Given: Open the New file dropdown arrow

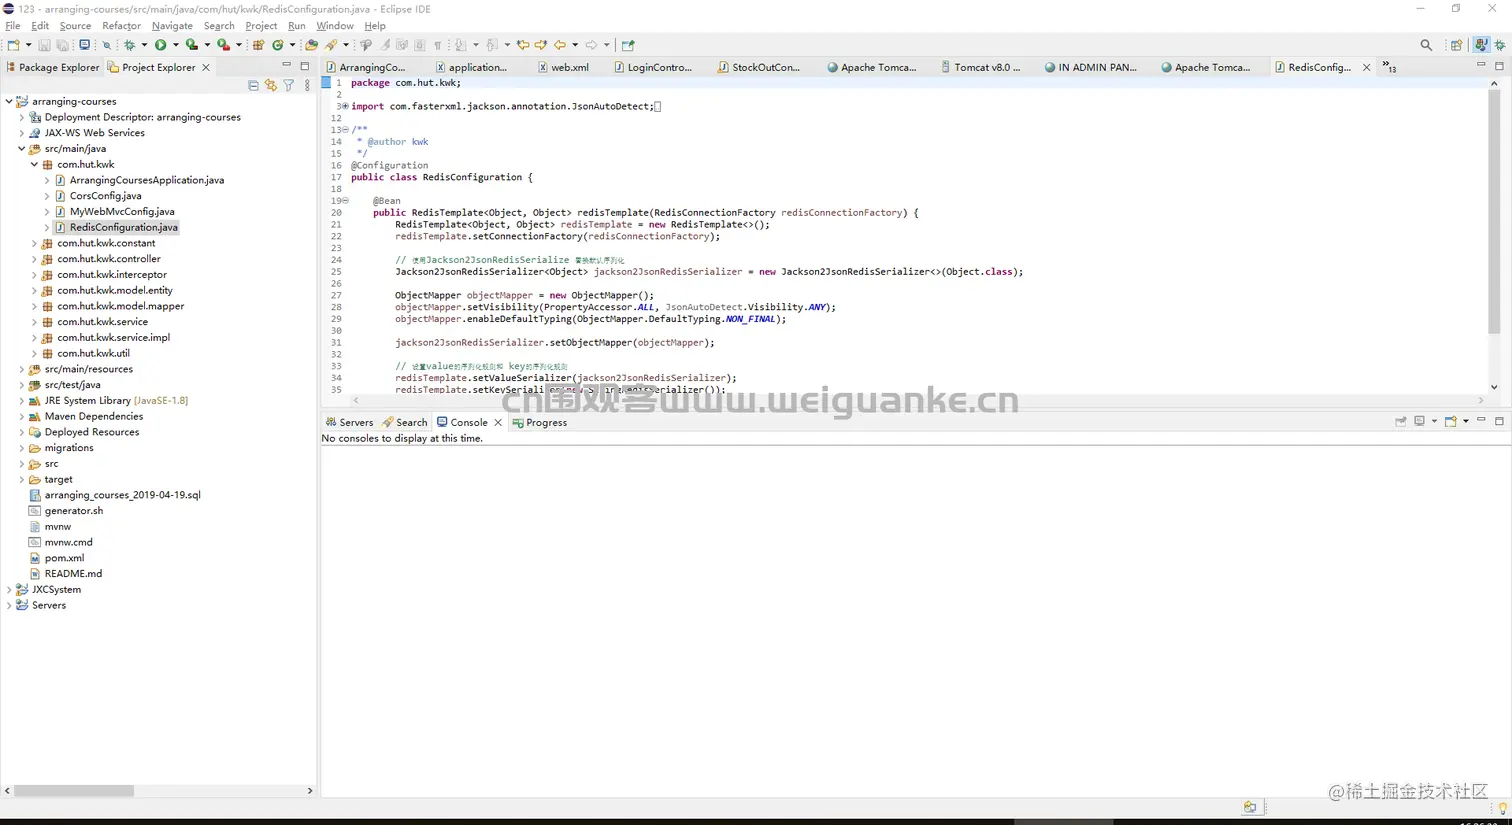Looking at the screenshot, I should pyautogui.click(x=28, y=45).
